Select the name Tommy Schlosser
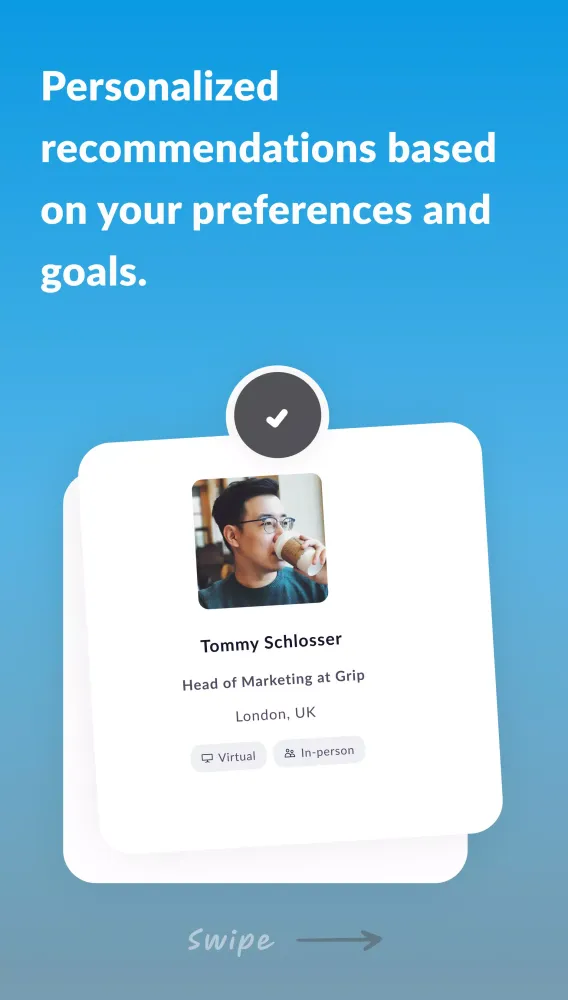Image resolution: width=568 pixels, height=1000 pixels. click(271, 643)
